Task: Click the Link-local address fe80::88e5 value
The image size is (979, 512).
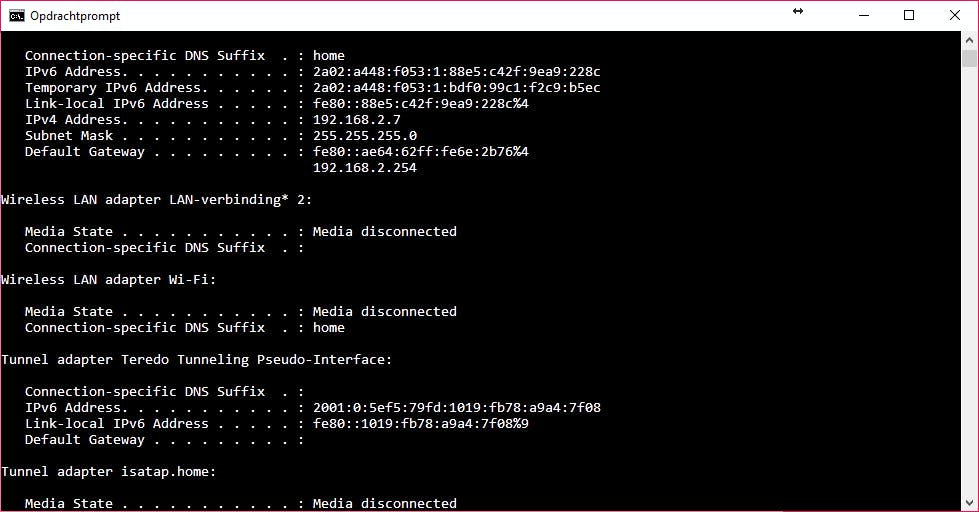Action: click(x=420, y=104)
